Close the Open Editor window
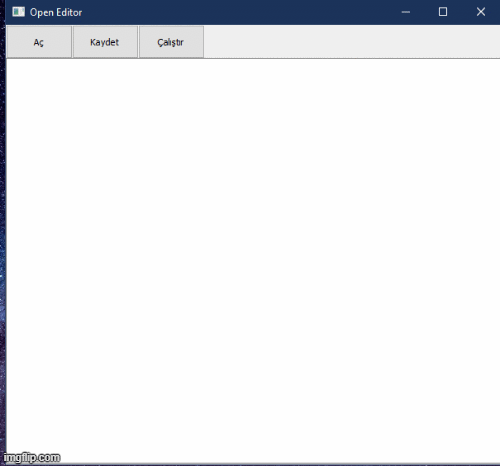The width and height of the screenshot is (500, 466). click(481, 12)
